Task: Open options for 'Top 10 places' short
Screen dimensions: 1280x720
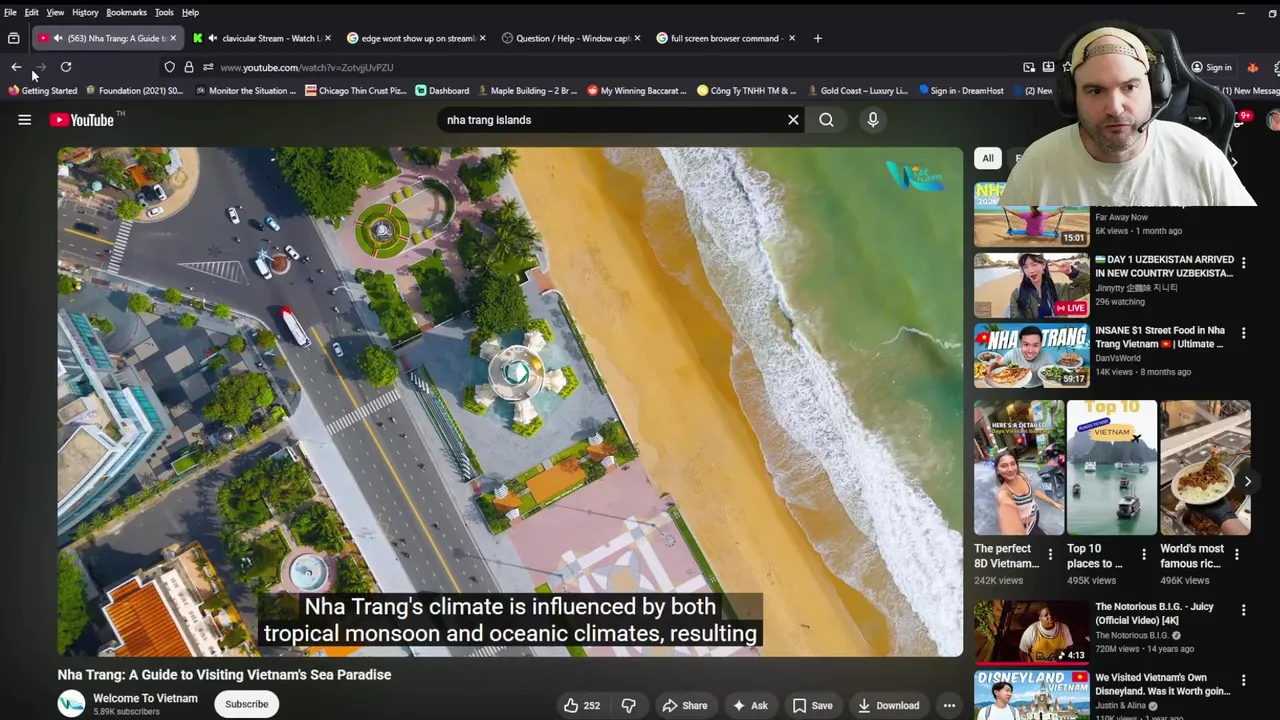Action: tap(1143, 554)
